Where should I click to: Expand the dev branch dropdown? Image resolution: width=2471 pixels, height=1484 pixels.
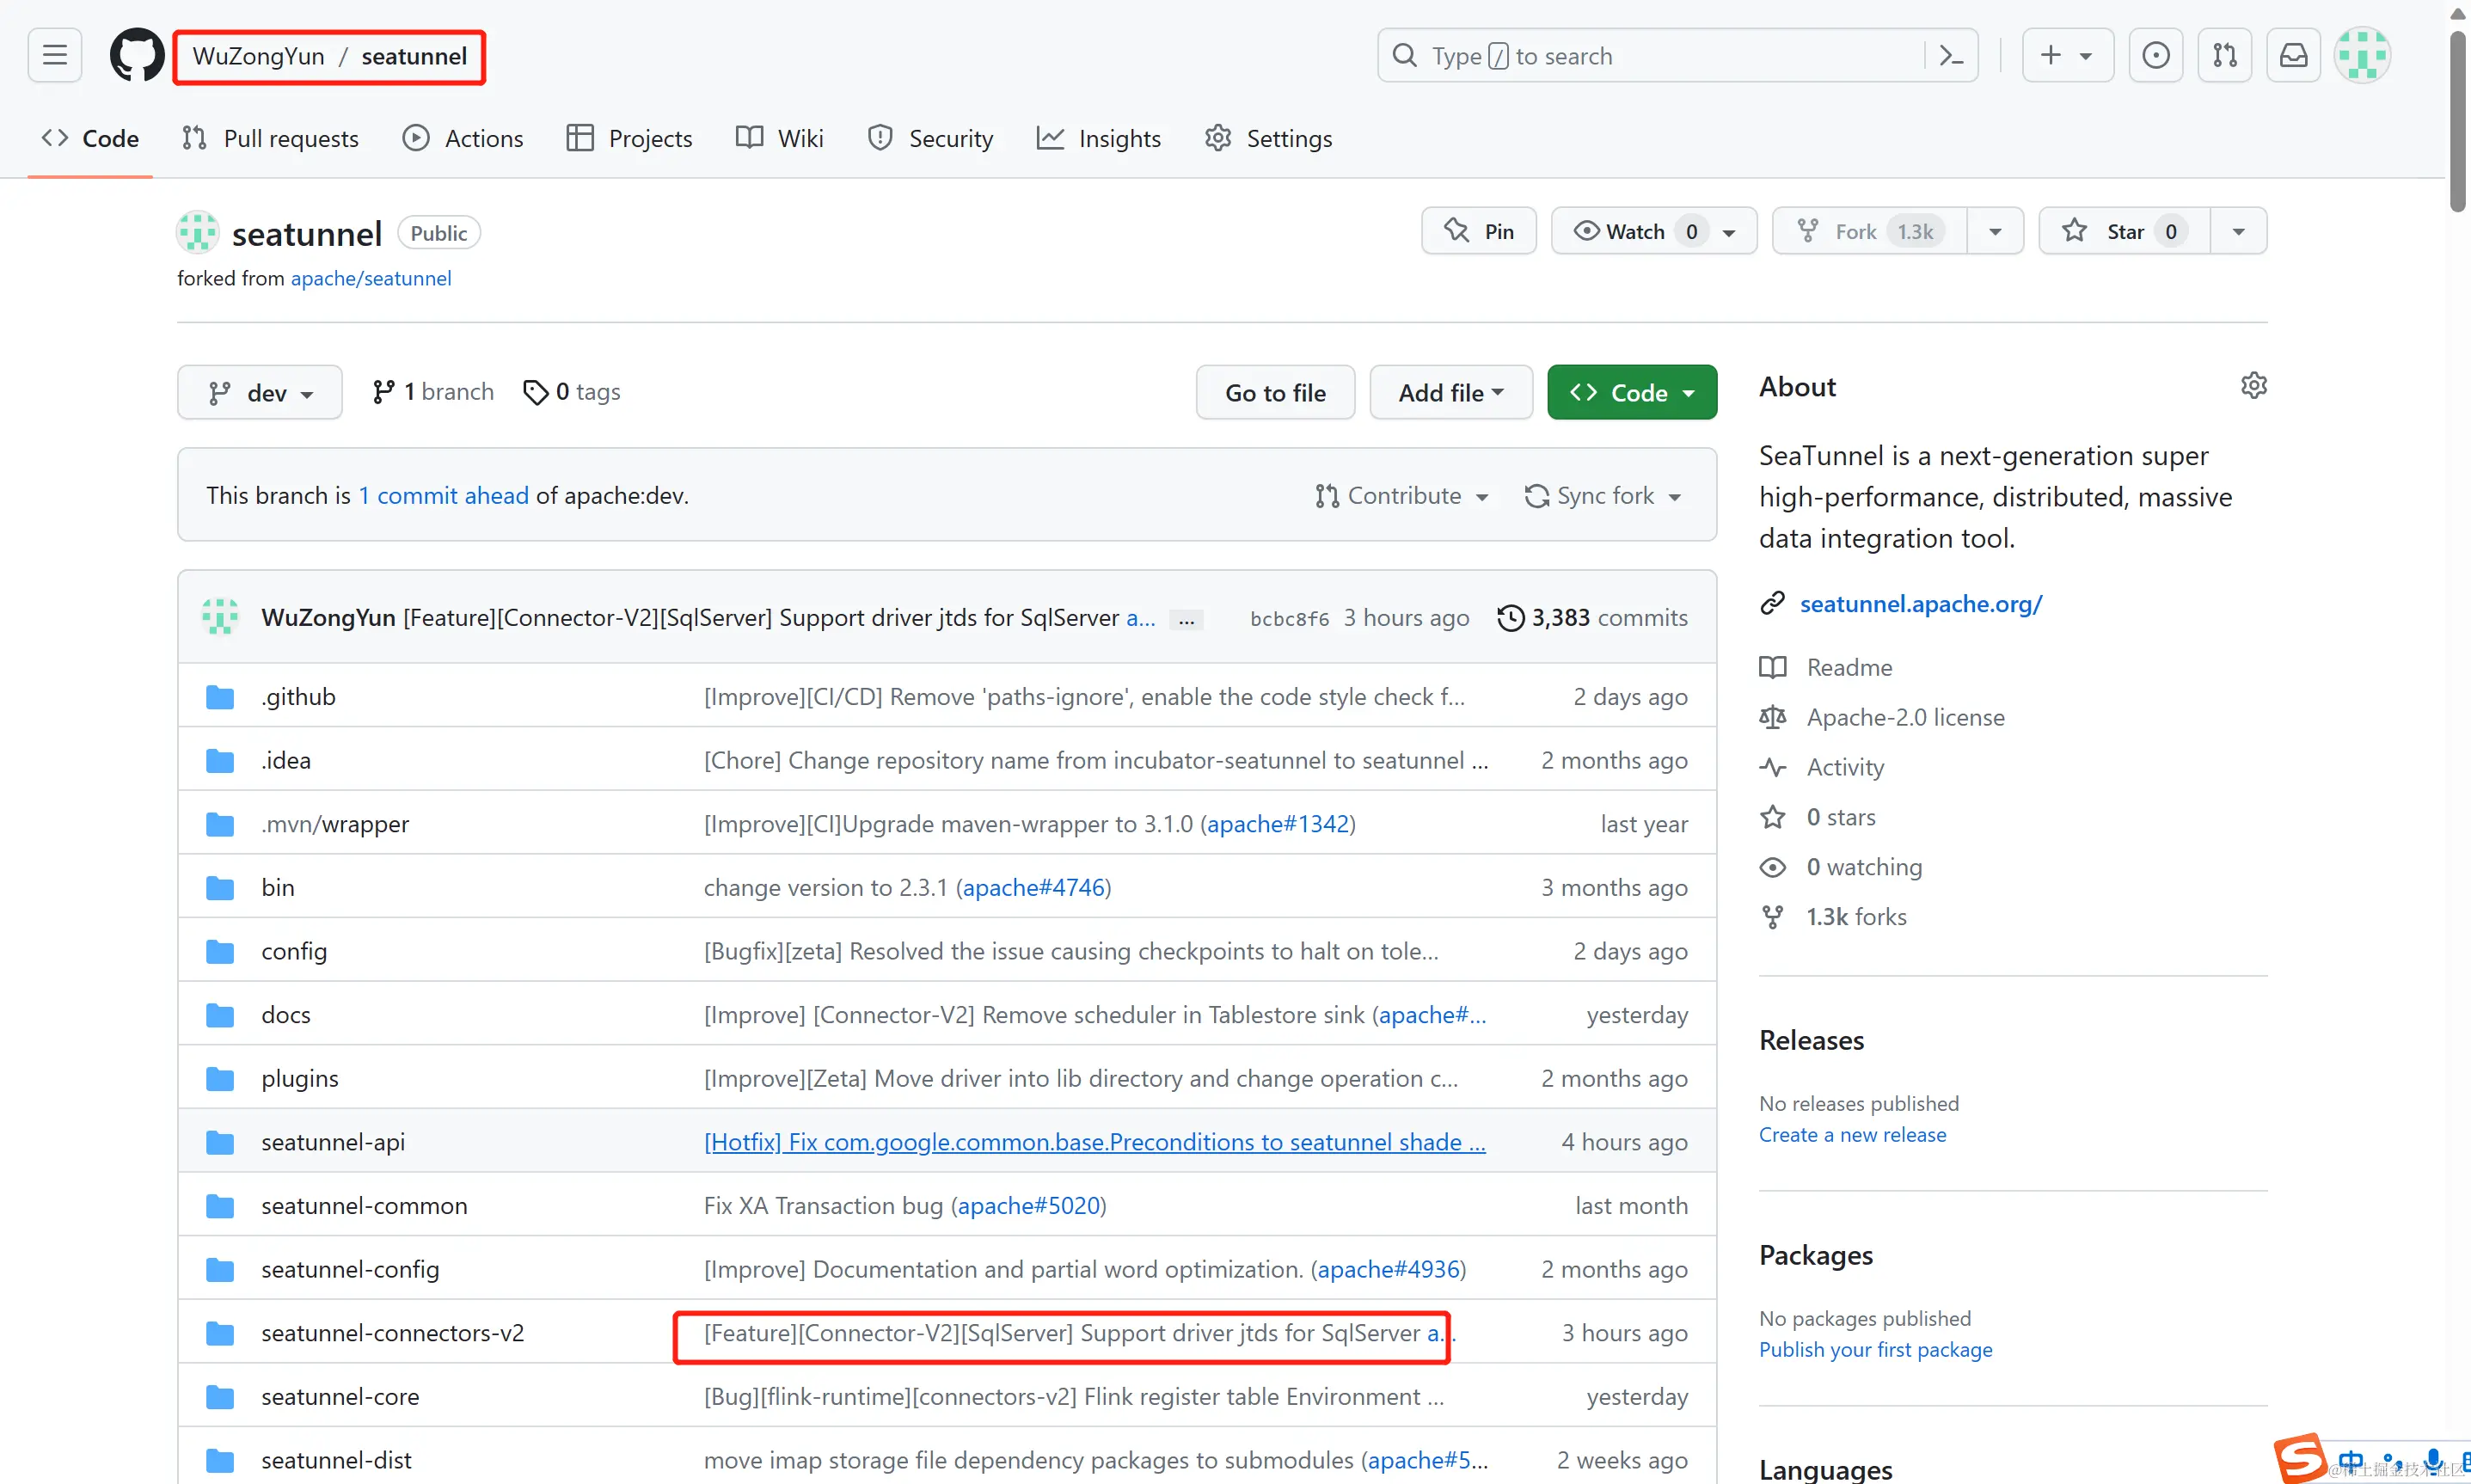coord(260,393)
